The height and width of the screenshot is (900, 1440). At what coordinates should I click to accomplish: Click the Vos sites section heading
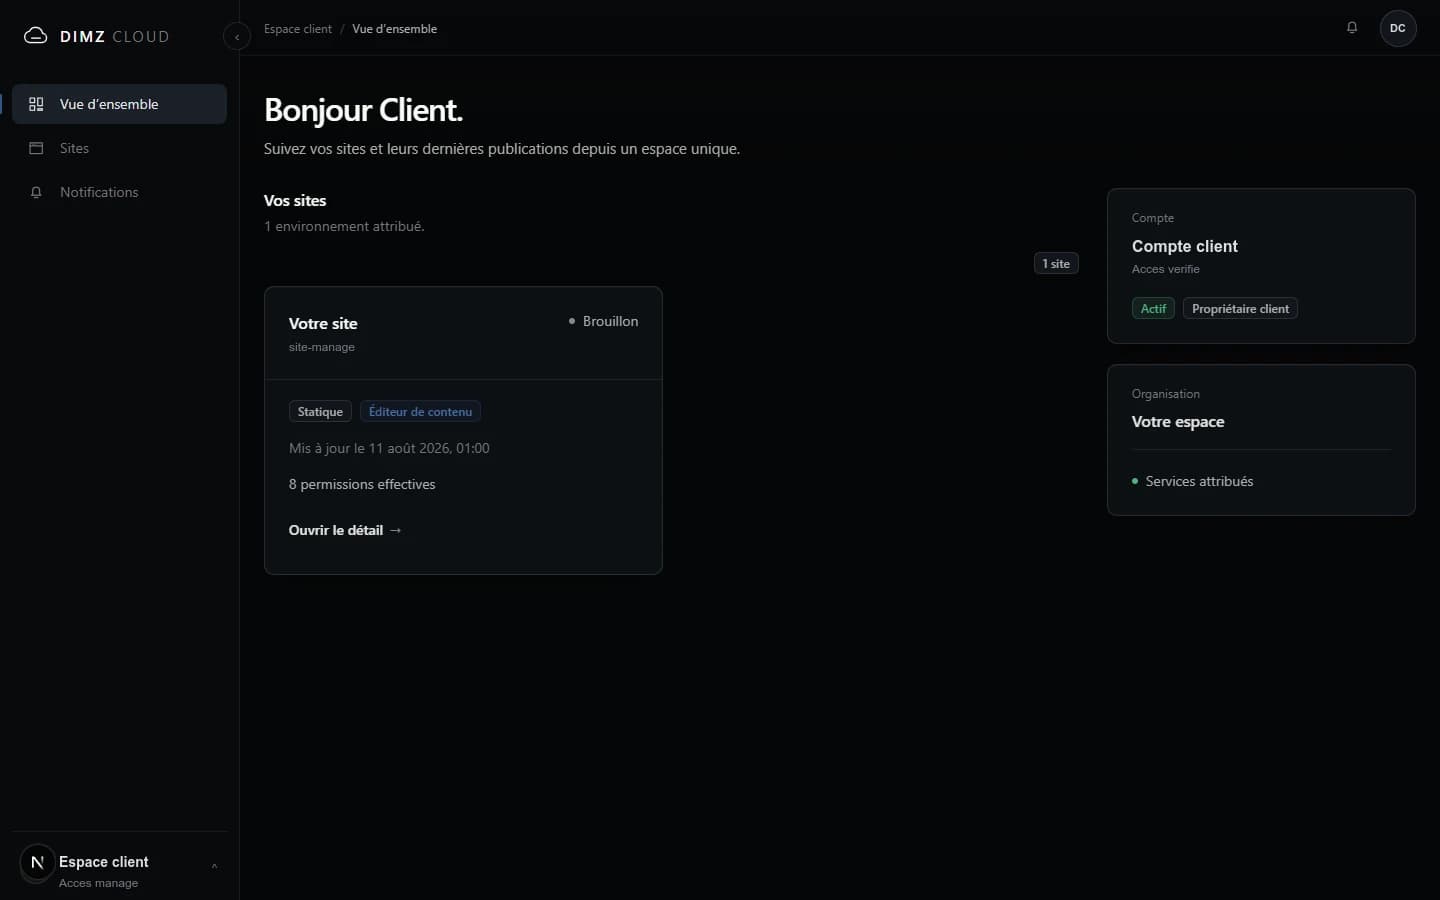point(295,201)
